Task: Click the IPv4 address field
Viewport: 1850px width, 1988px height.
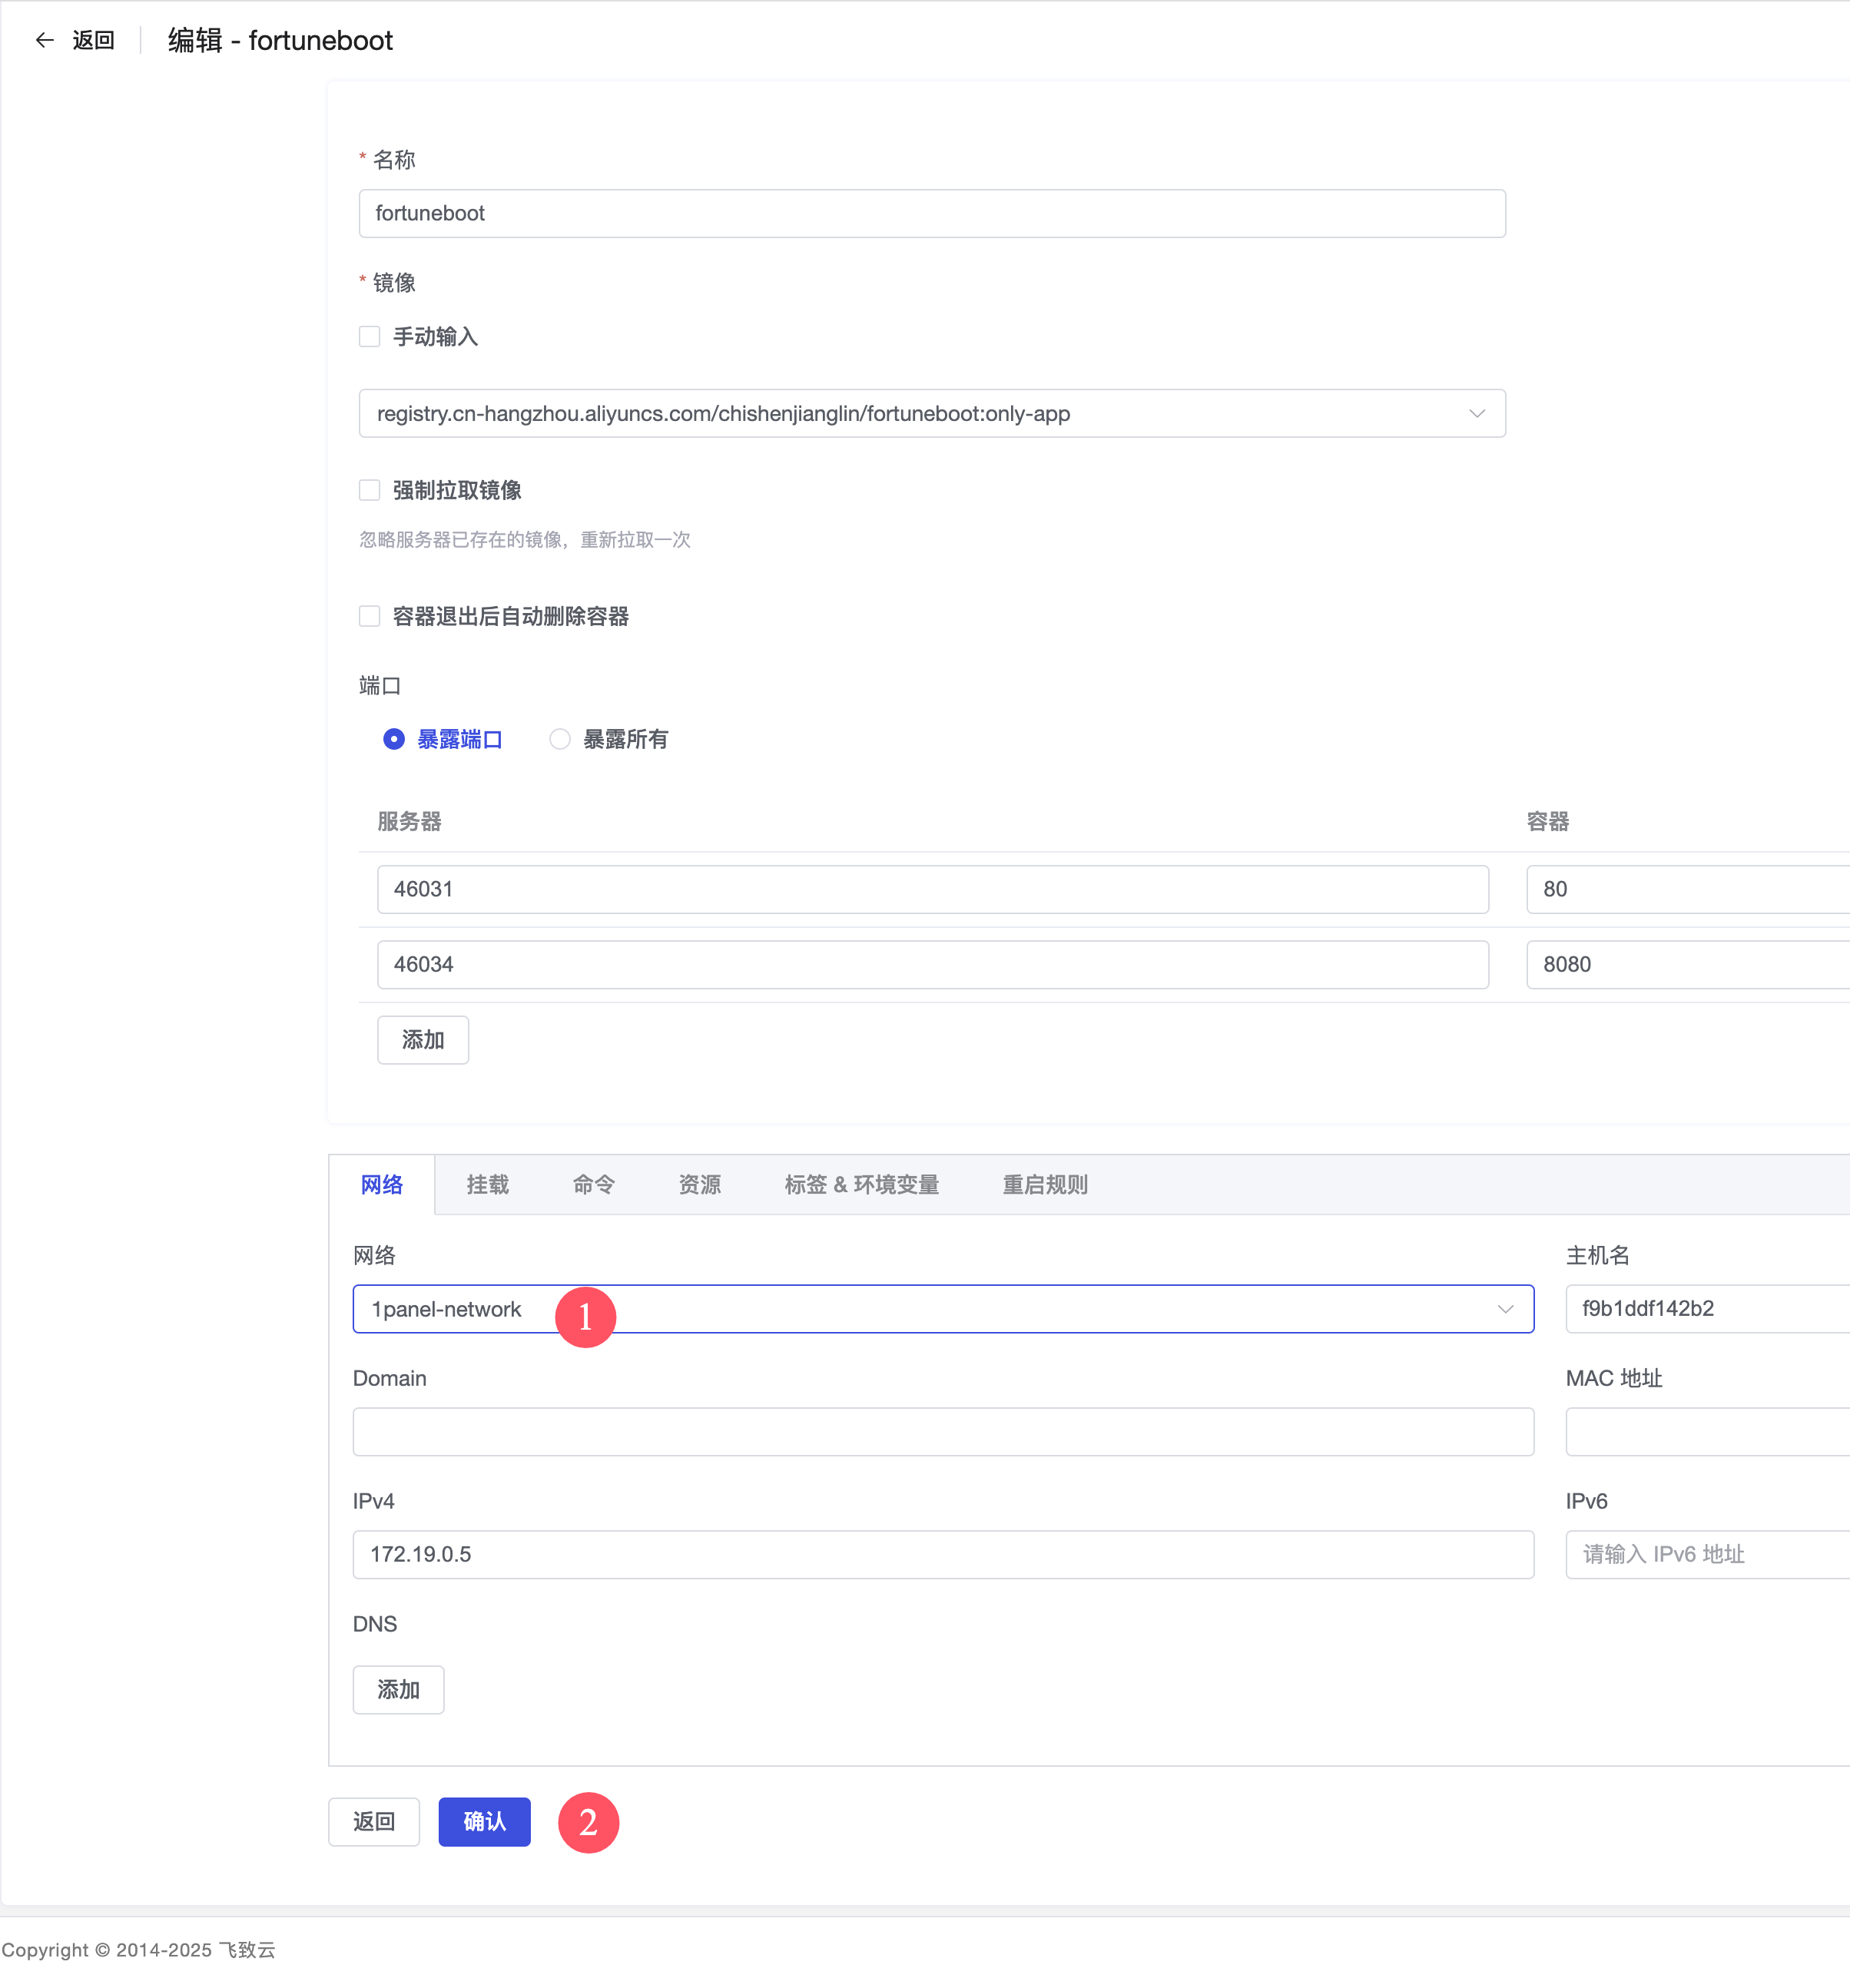Action: [942, 1554]
